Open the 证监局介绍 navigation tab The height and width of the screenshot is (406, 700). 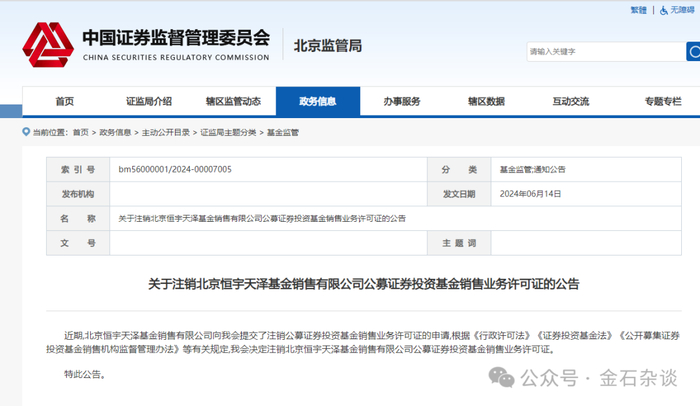[x=149, y=101]
